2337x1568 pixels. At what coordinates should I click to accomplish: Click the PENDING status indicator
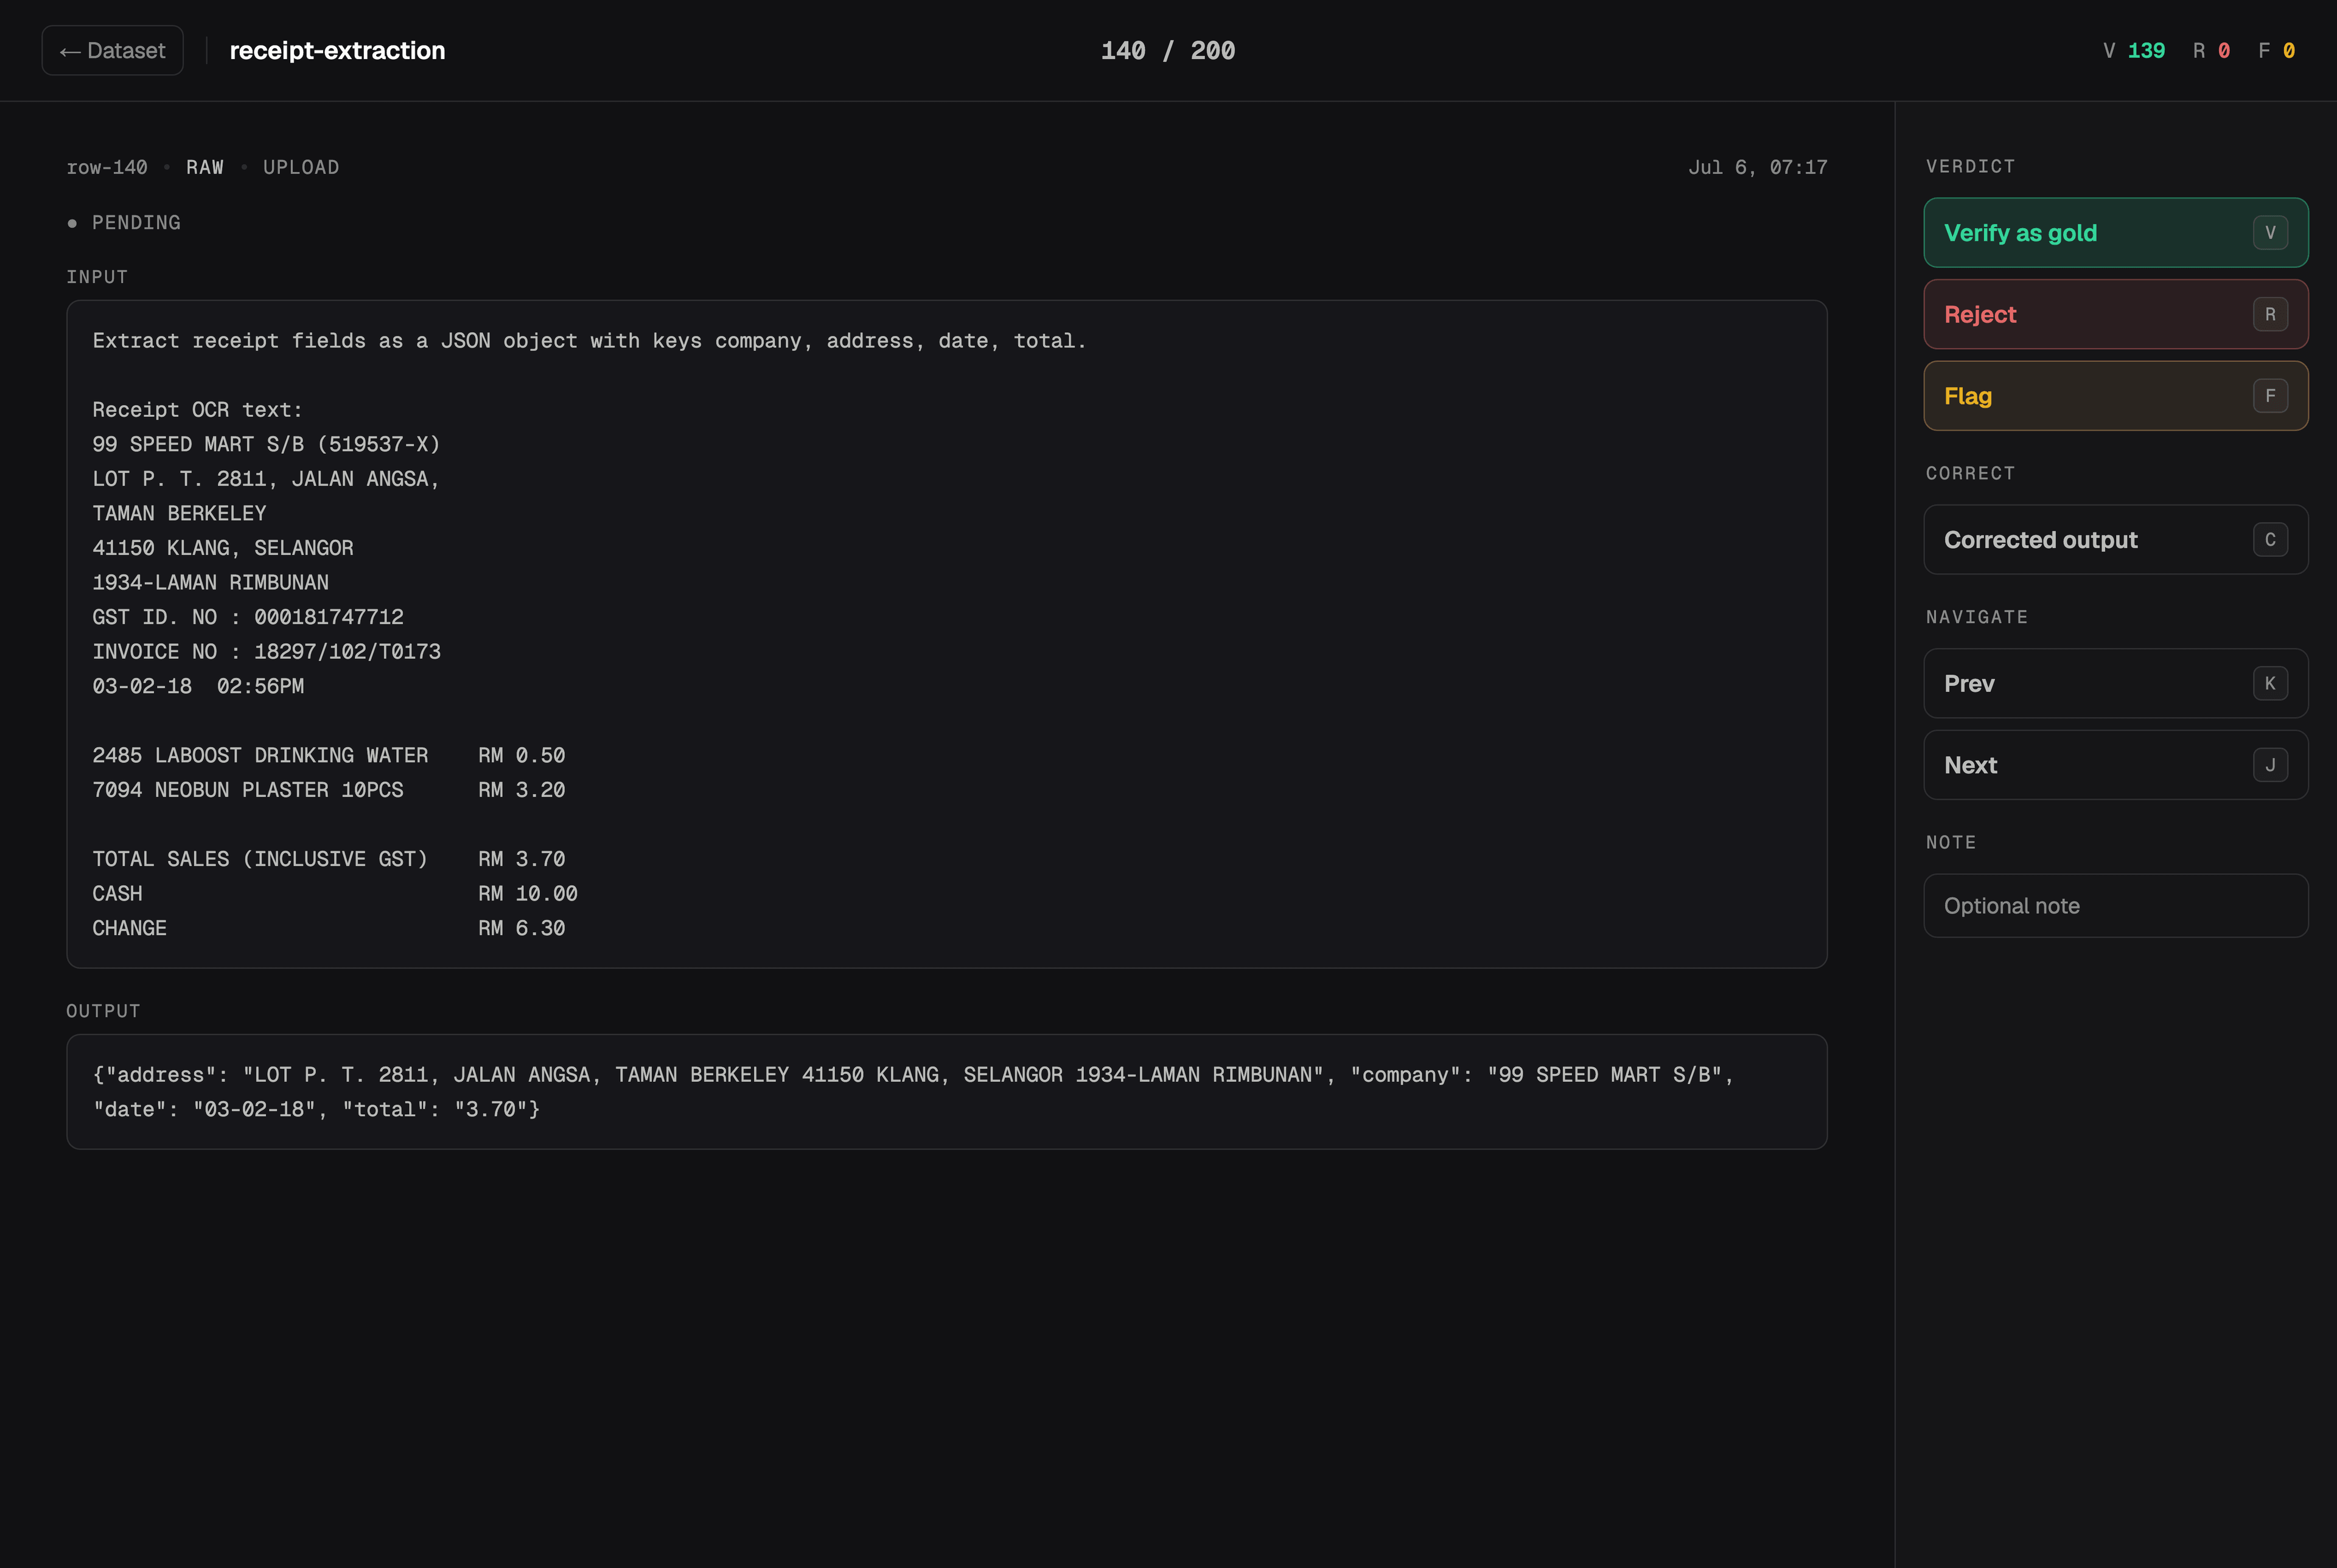[x=124, y=223]
